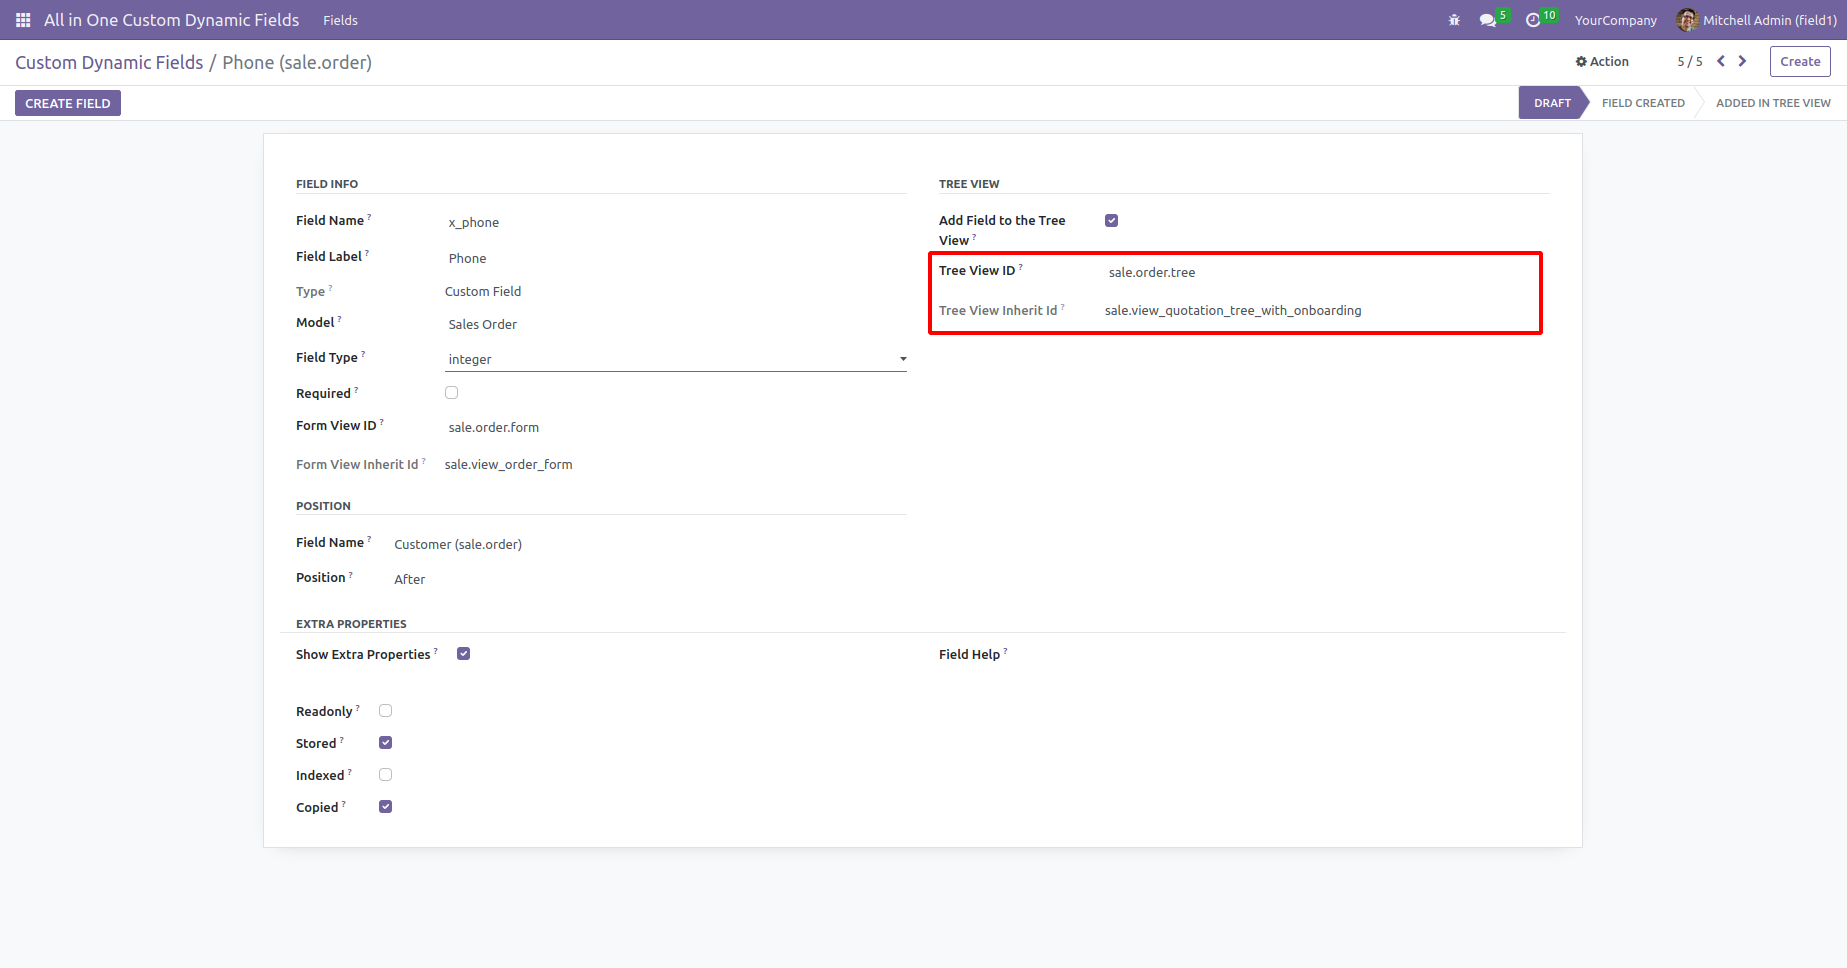Select Added in Tree View status stage
Viewport: 1847px width, 968px height.
[x=1773, y=103]
